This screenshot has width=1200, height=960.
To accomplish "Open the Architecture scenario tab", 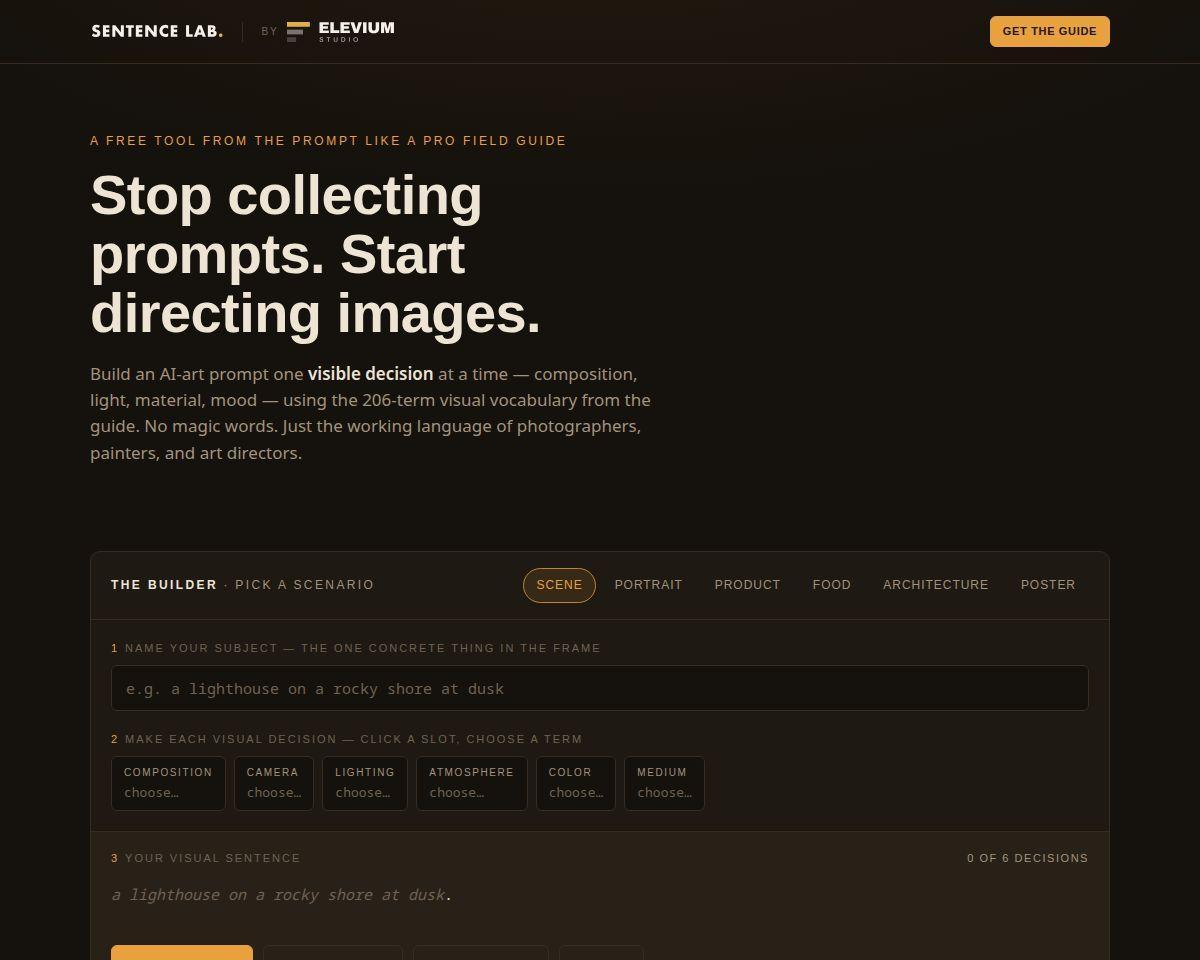I will point(935,585).
